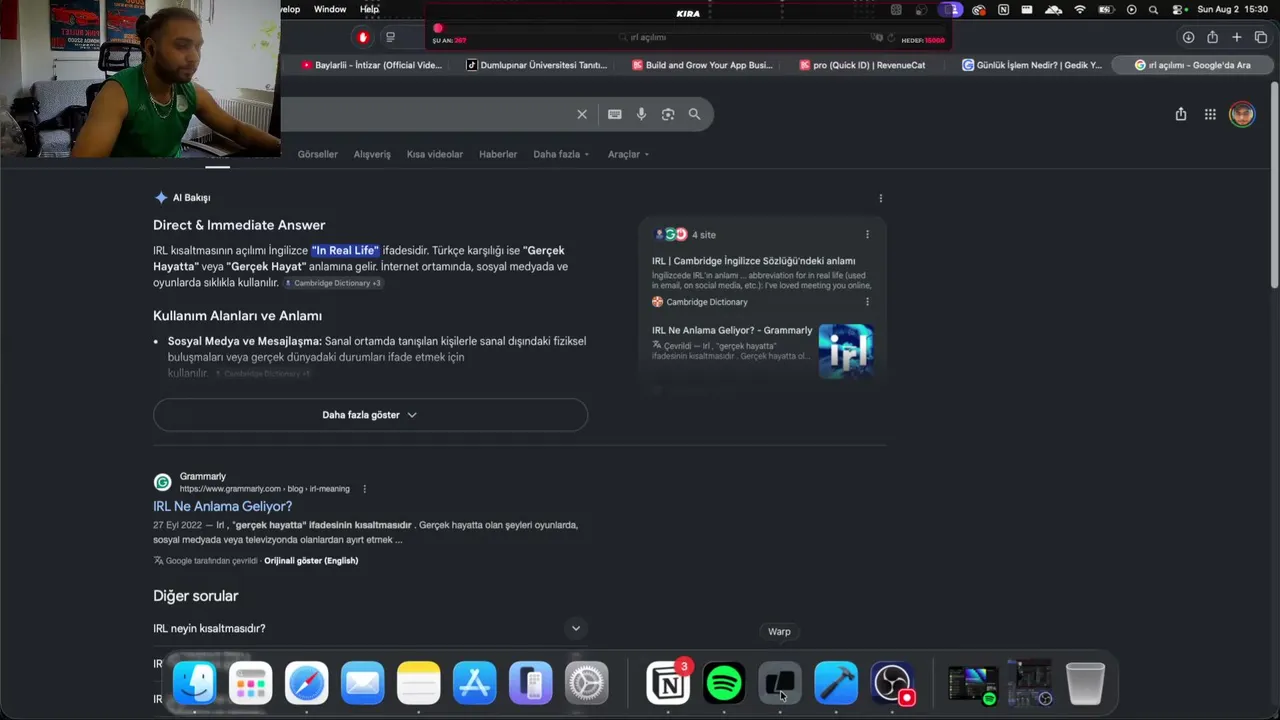Open Spotlight search in the menu bar

[1154, 10]
